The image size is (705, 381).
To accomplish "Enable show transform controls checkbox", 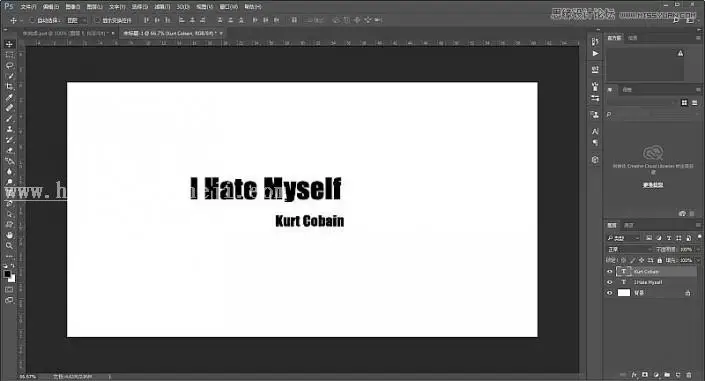I will (x=97, y=20).
